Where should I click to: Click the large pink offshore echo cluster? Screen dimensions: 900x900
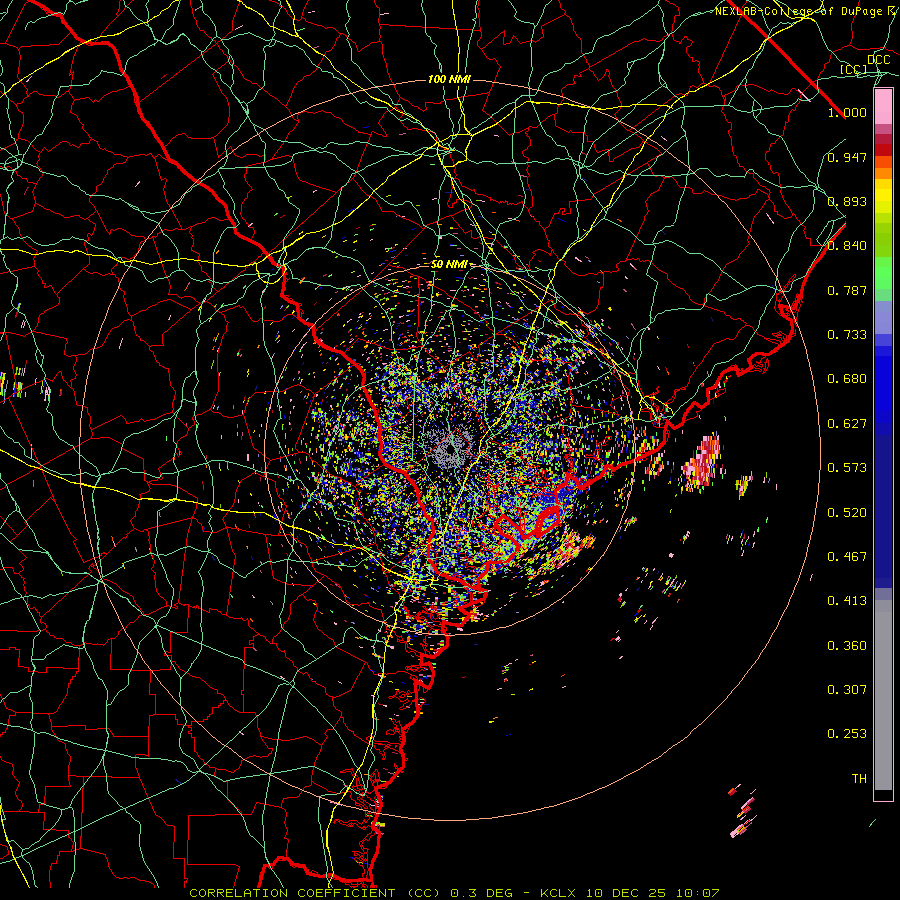point(702,462)
